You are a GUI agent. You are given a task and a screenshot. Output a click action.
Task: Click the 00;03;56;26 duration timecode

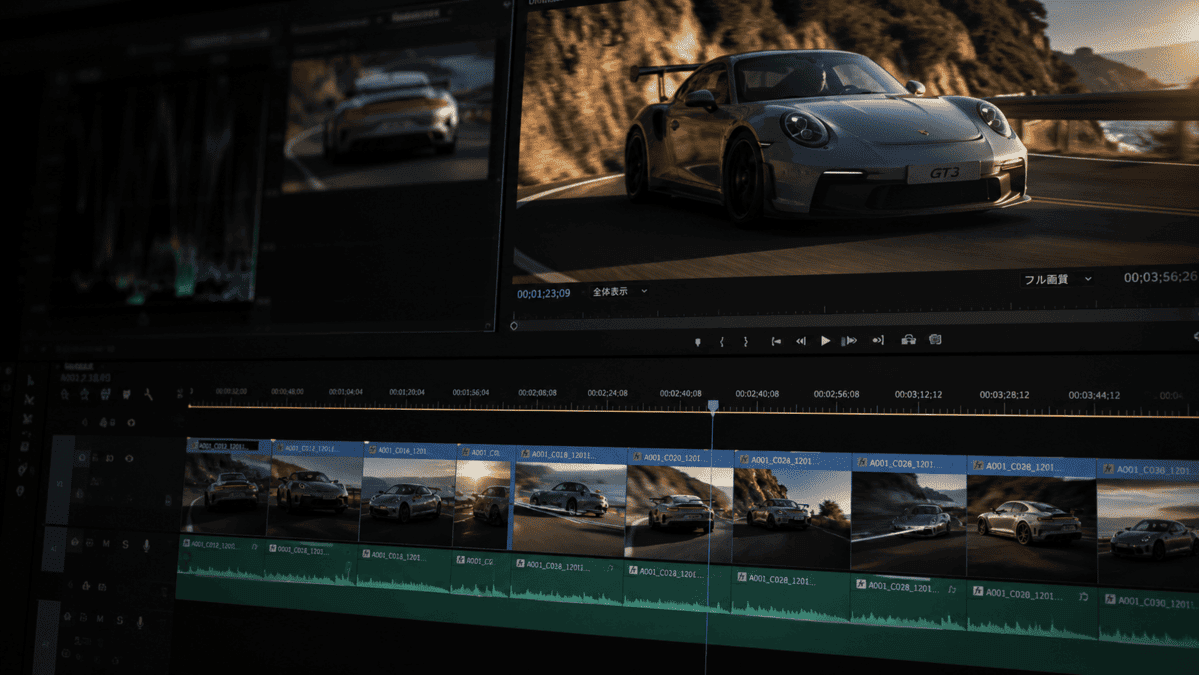point(1160,277)
